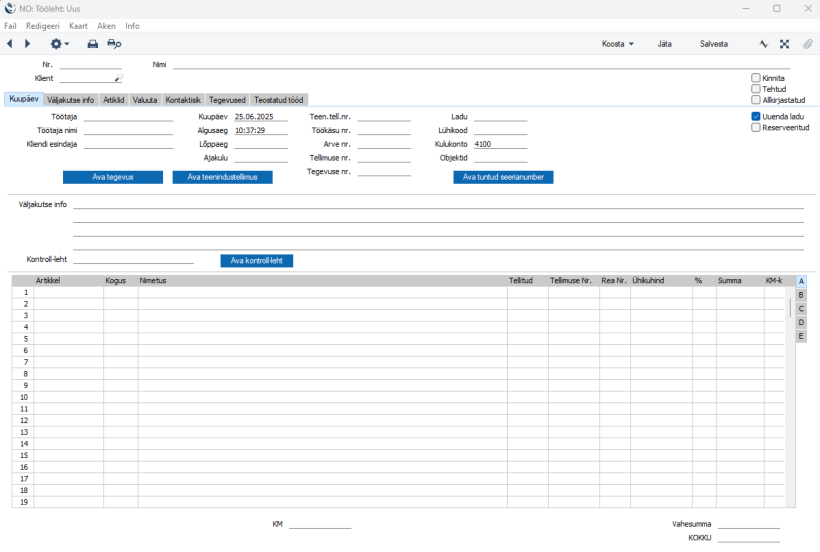
Task: Click the Vahesumma field
Action: coord(749,524)
